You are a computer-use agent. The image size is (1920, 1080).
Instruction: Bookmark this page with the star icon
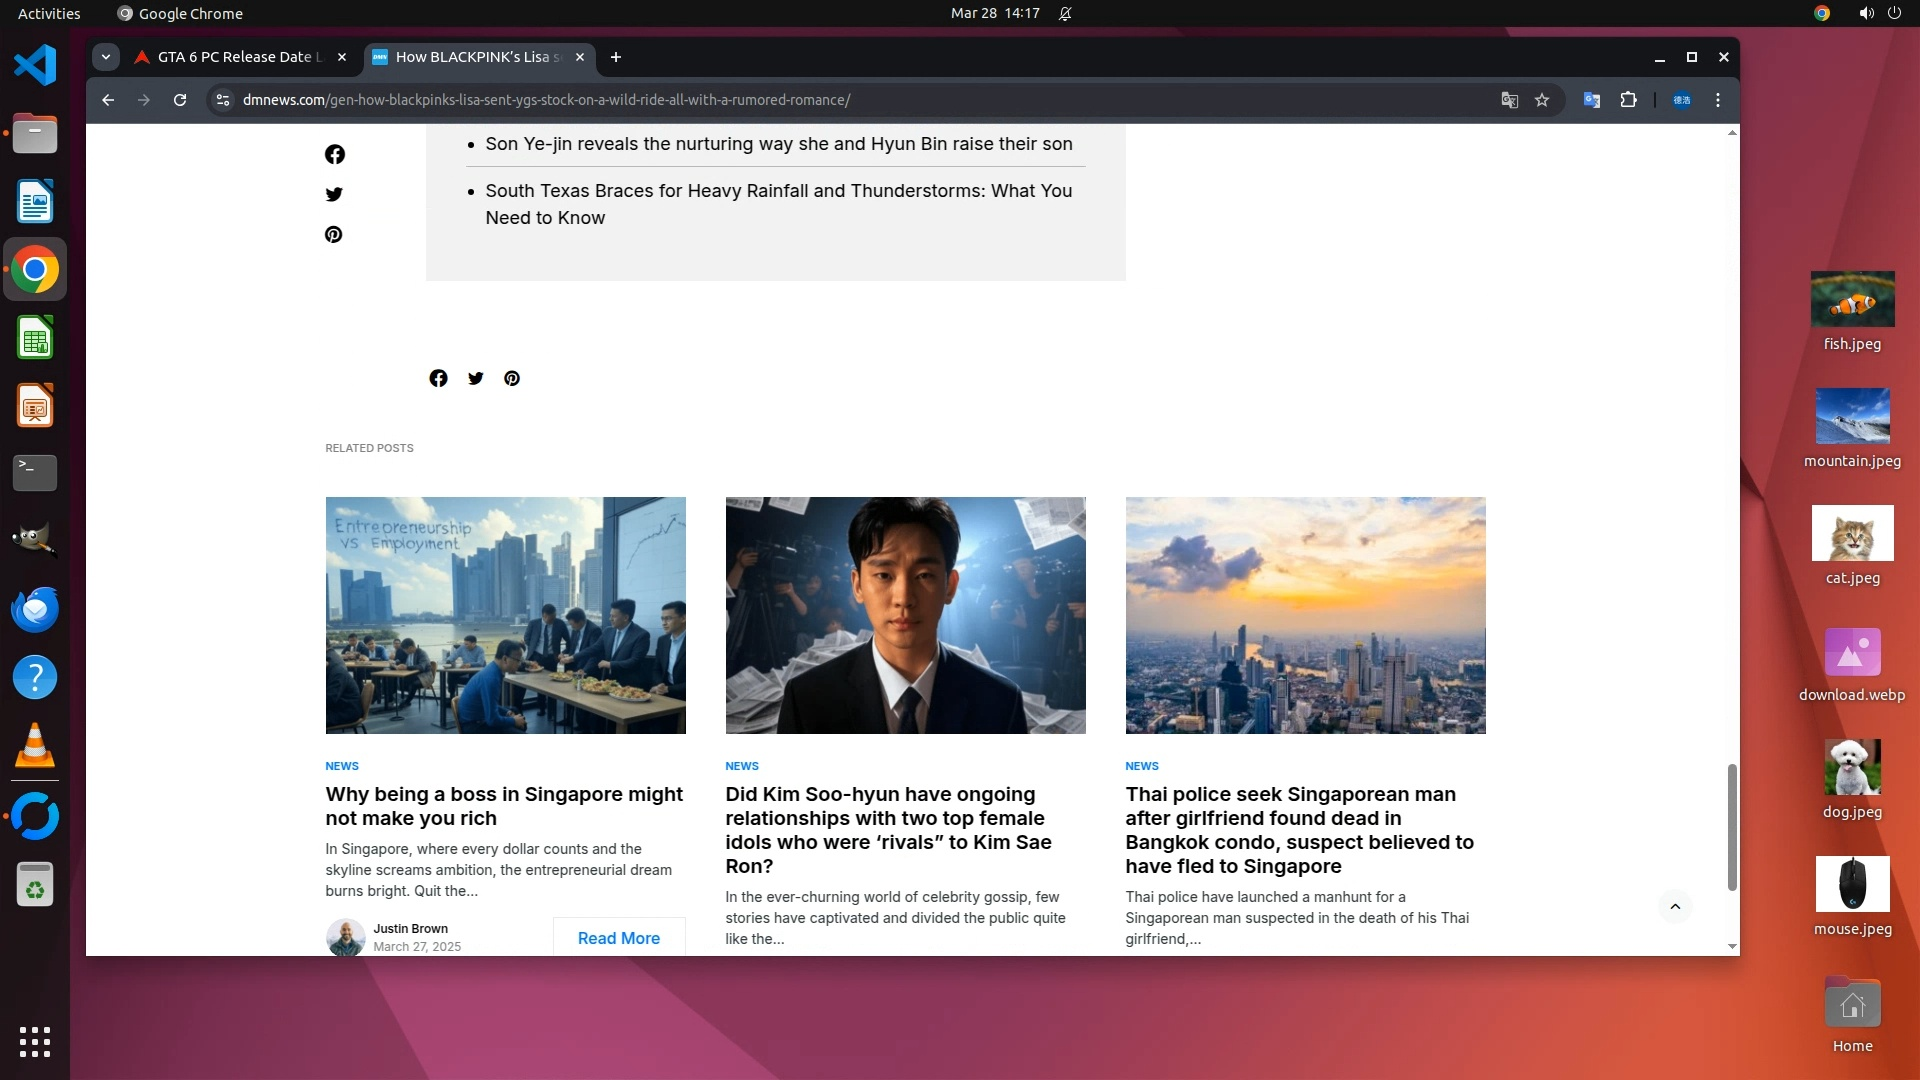coord(1542,100)
